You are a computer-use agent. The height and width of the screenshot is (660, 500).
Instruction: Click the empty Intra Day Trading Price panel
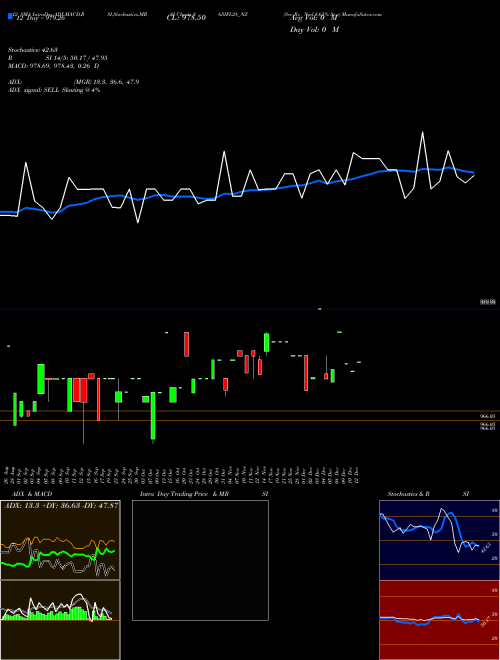[x=200, y=560]
